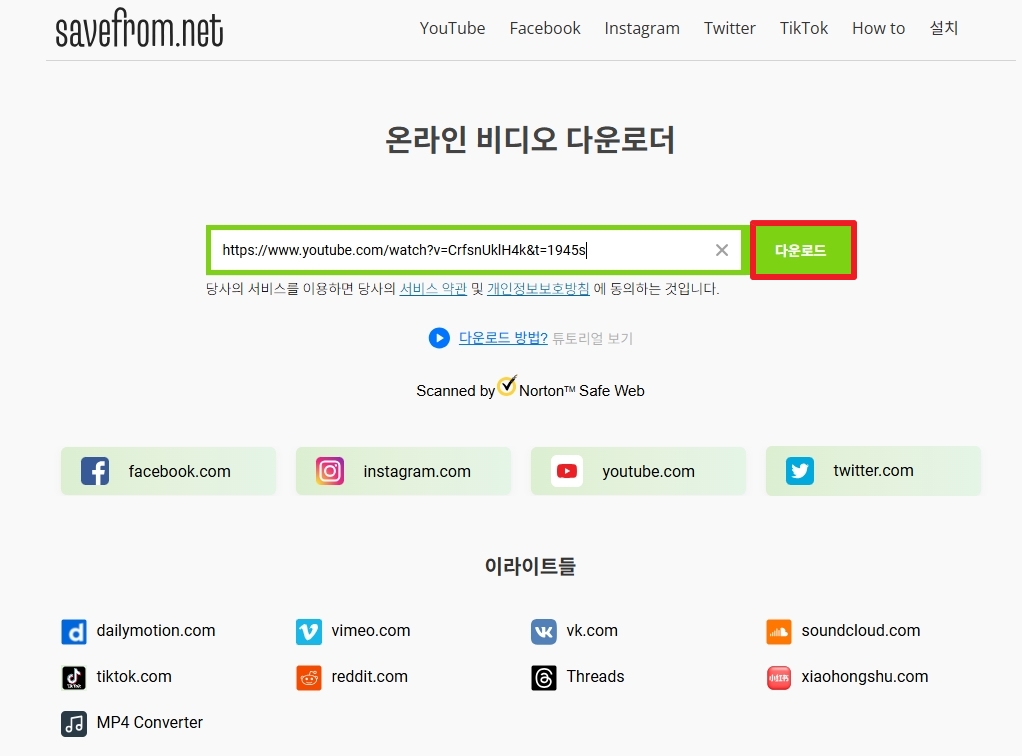Open the twitter.com card label
1022x756 pixels.
(873, 471)
